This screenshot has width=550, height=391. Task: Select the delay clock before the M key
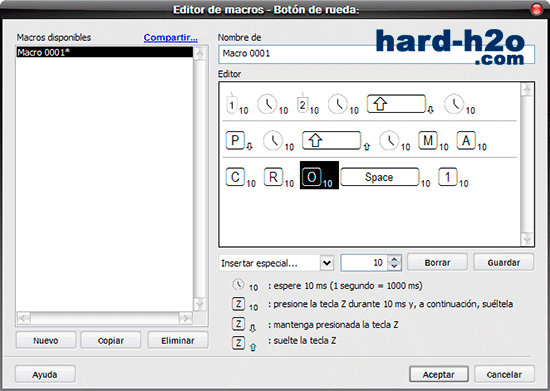click(x=390, y=141)
